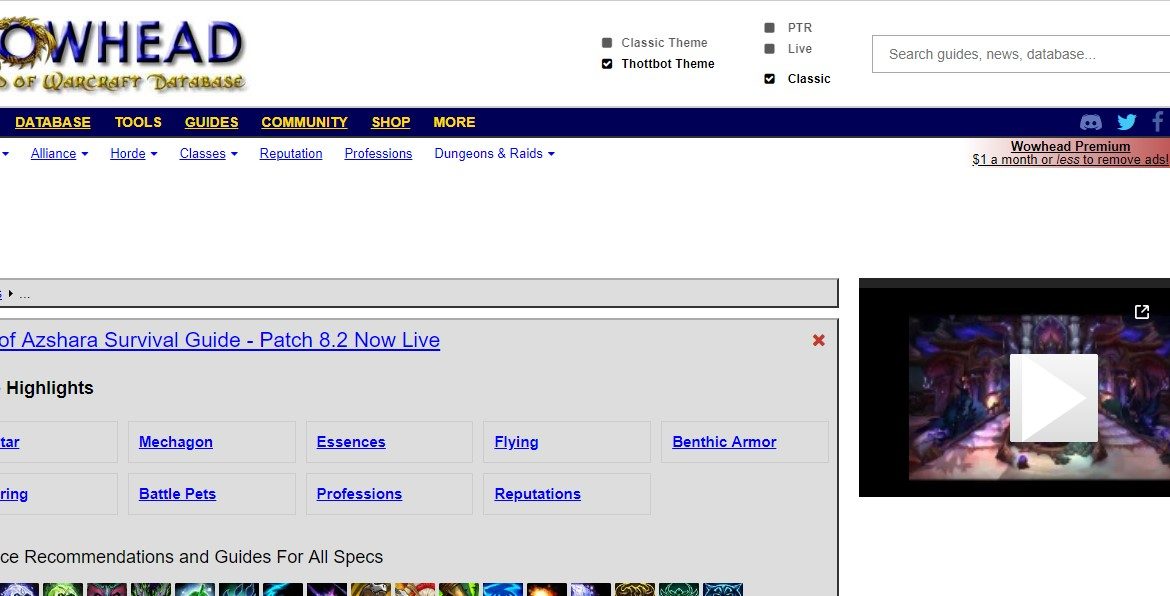
Task: Open the COMMUNITY menu
Action: (x=304, y=122)
